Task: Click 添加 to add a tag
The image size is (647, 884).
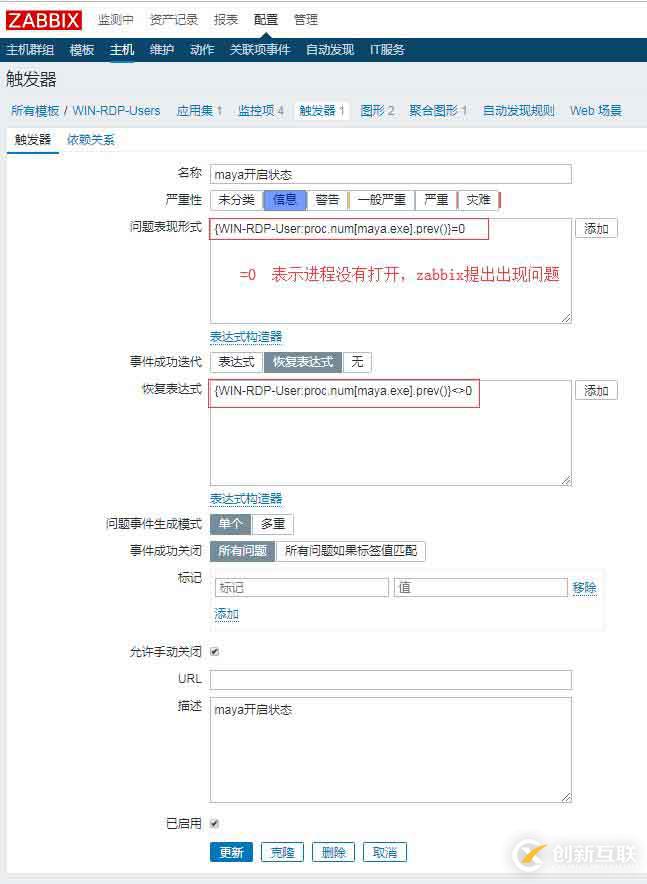Action: (x=227, y=615)
